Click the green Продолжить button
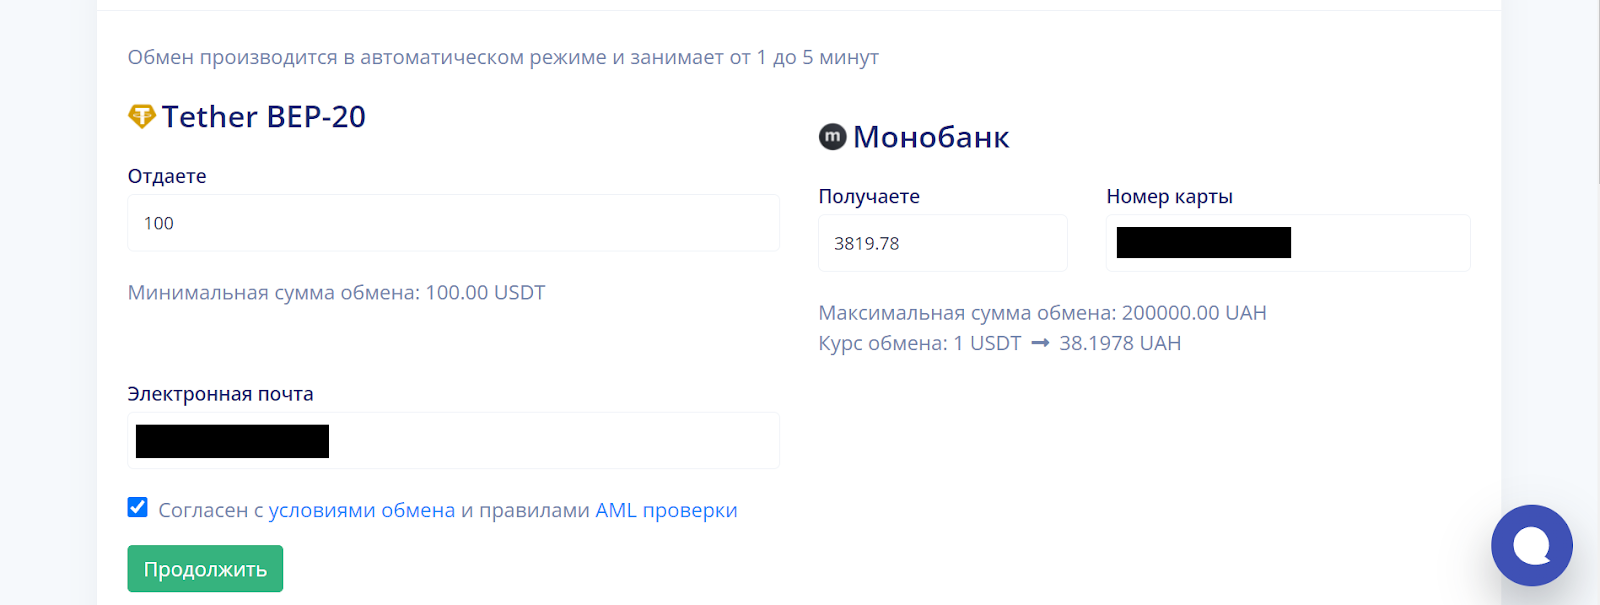 pyautogui.click(x=205, y=569)
